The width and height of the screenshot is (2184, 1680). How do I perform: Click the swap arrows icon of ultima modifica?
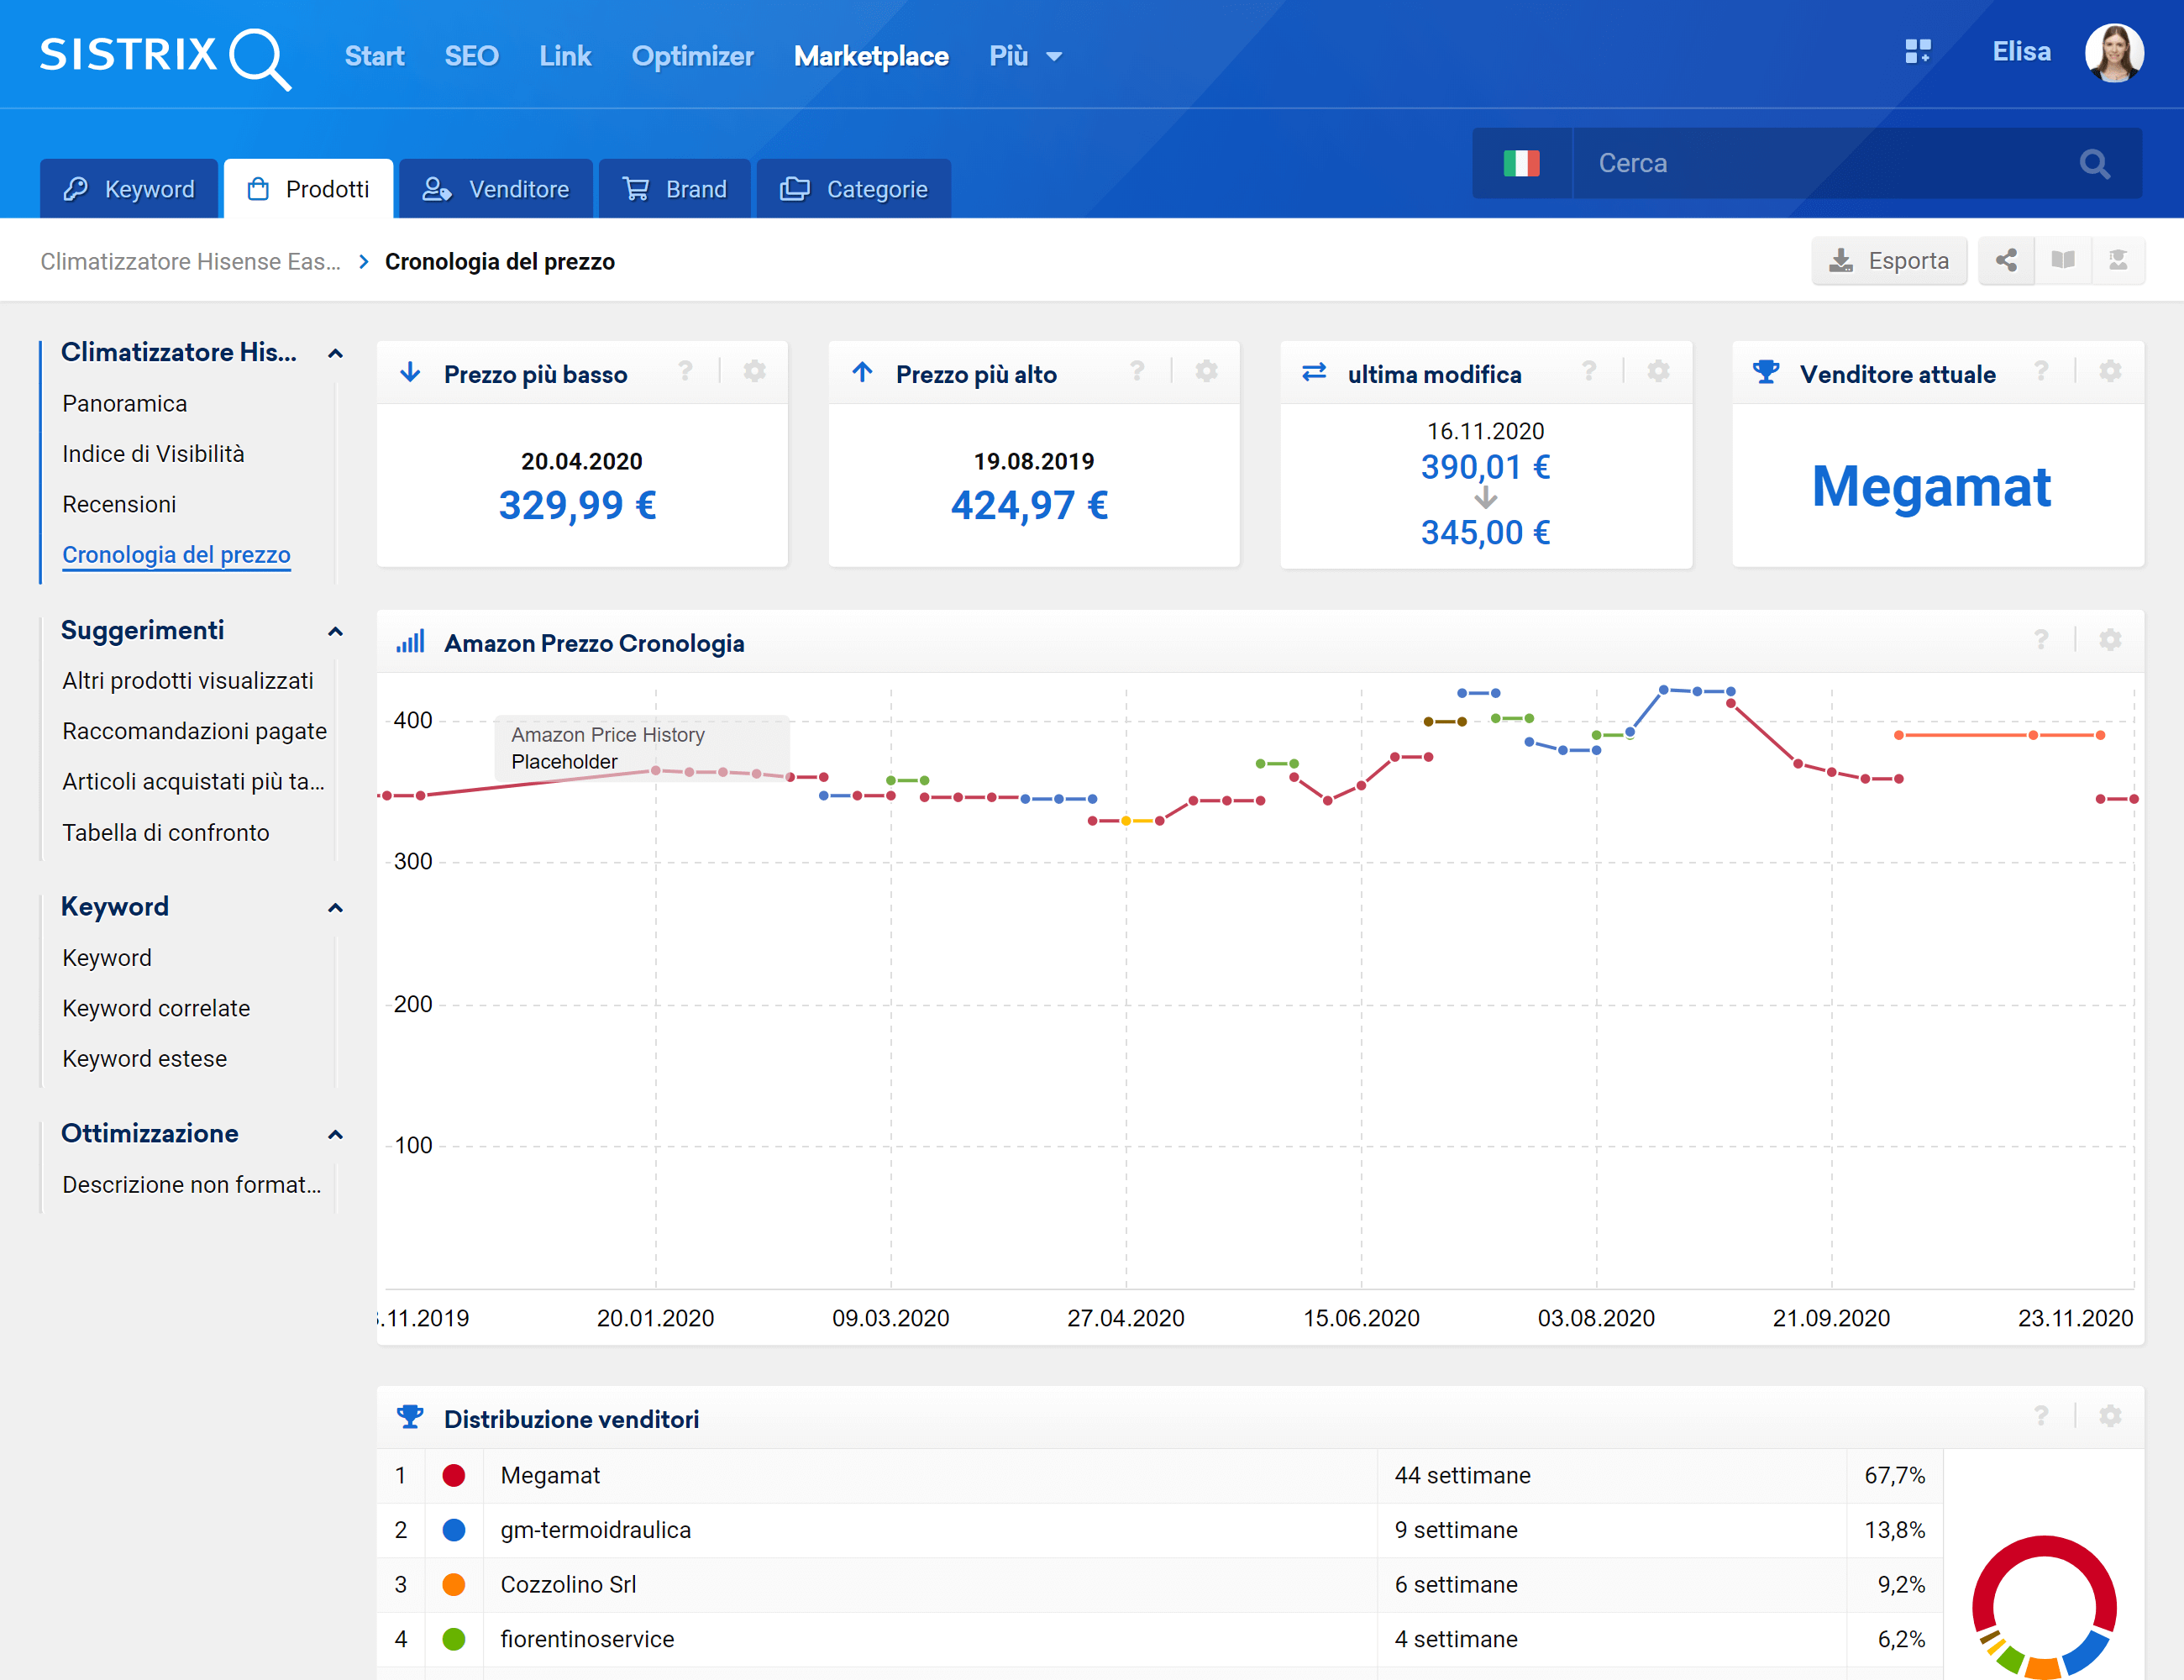1314,372
